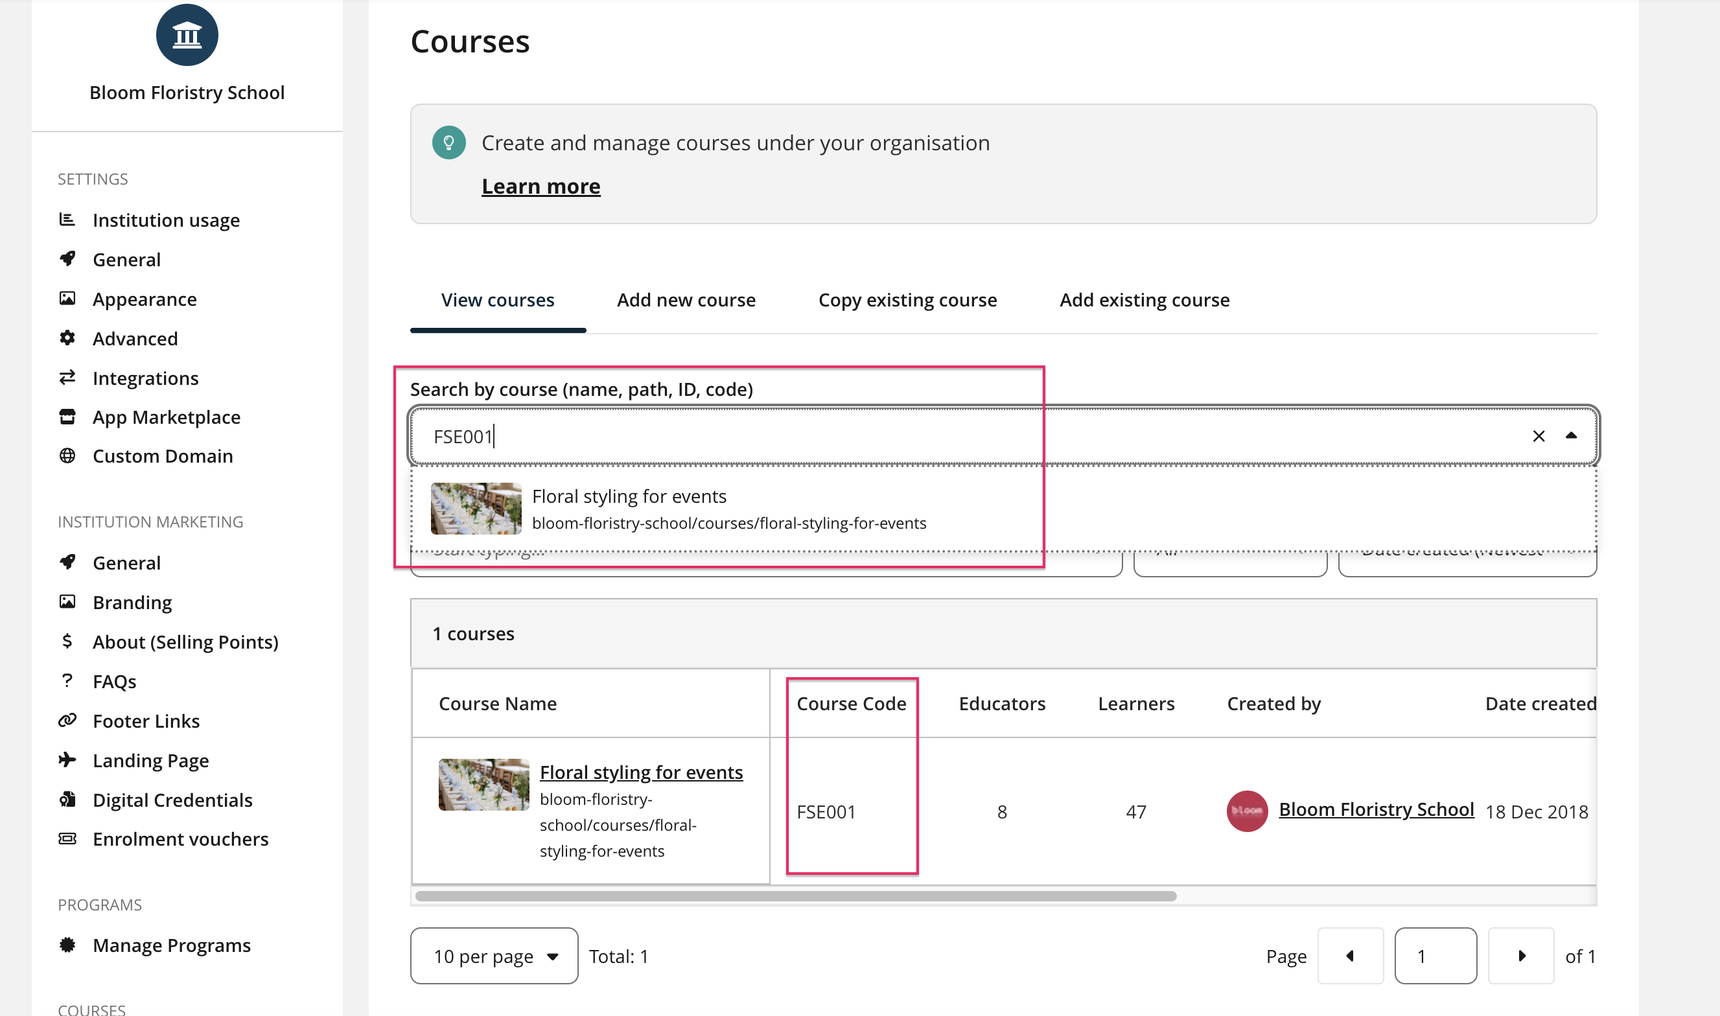Open Bloom Floristry School creator link
The image size is (1720, 1016).
tap(1376, 809)
